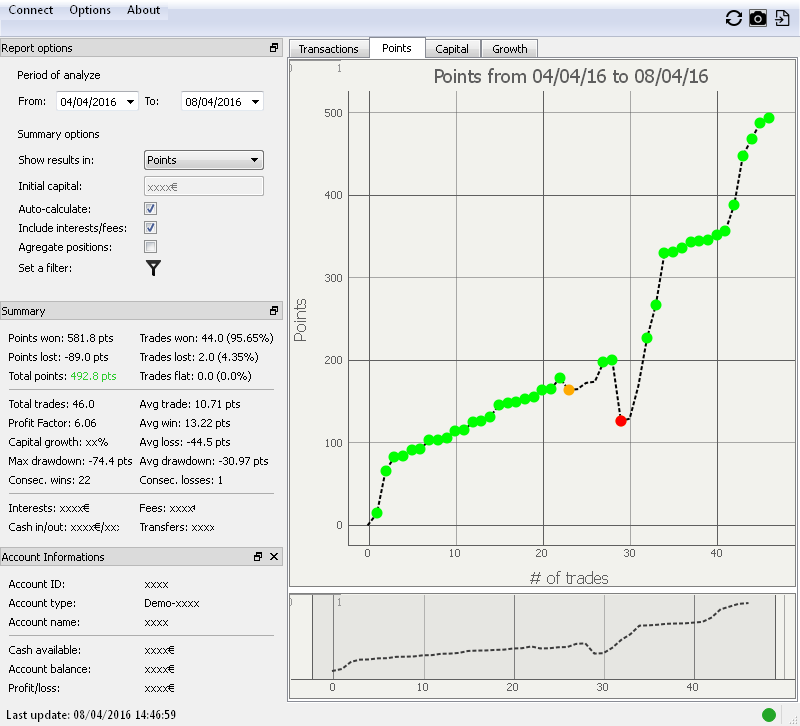Float the Summary panel

tap(274, 311)
